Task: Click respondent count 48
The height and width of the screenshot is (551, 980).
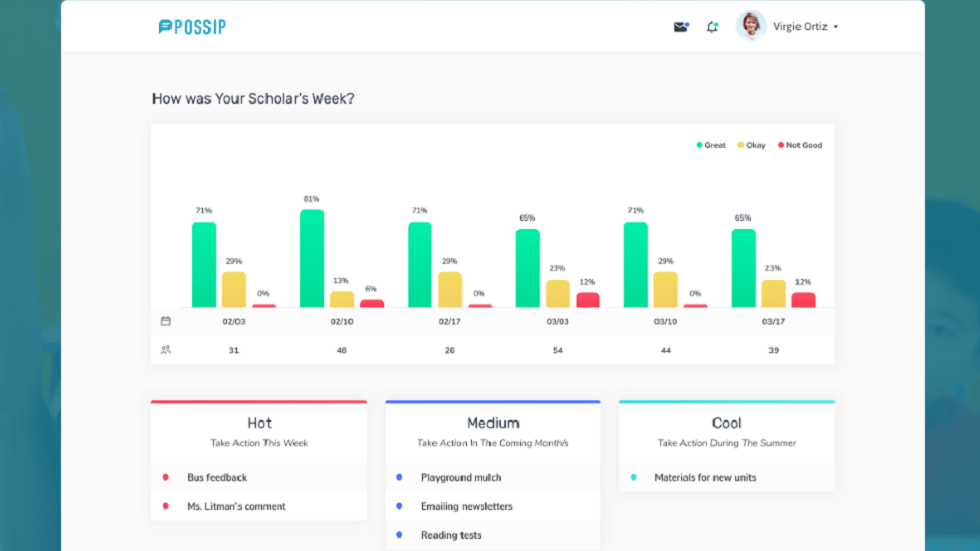Action: (x=342, y=350)
